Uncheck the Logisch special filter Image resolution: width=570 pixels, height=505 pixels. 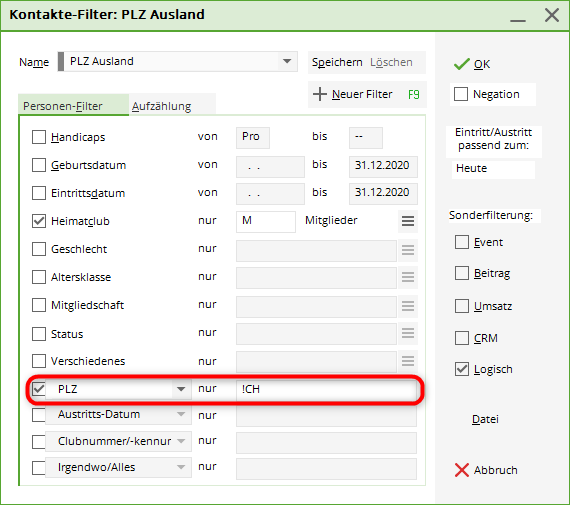coord(462,369)
